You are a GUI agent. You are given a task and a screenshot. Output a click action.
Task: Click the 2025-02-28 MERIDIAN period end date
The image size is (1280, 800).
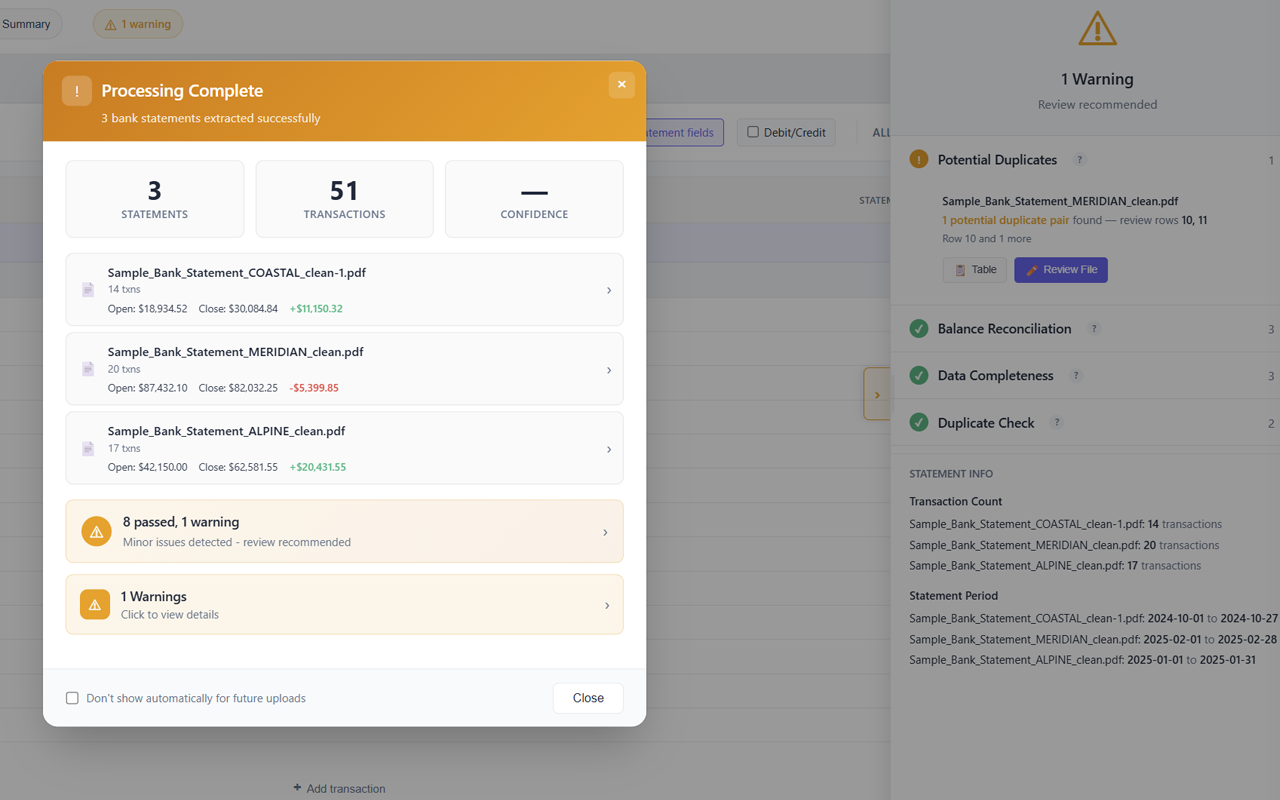(1249, 639)
